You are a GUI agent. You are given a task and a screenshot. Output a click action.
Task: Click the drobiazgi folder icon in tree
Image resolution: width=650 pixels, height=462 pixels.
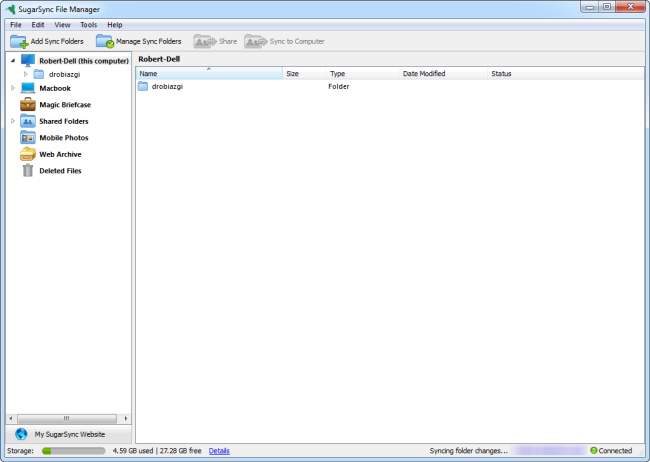pyautogui.click(x=39, y=74)
